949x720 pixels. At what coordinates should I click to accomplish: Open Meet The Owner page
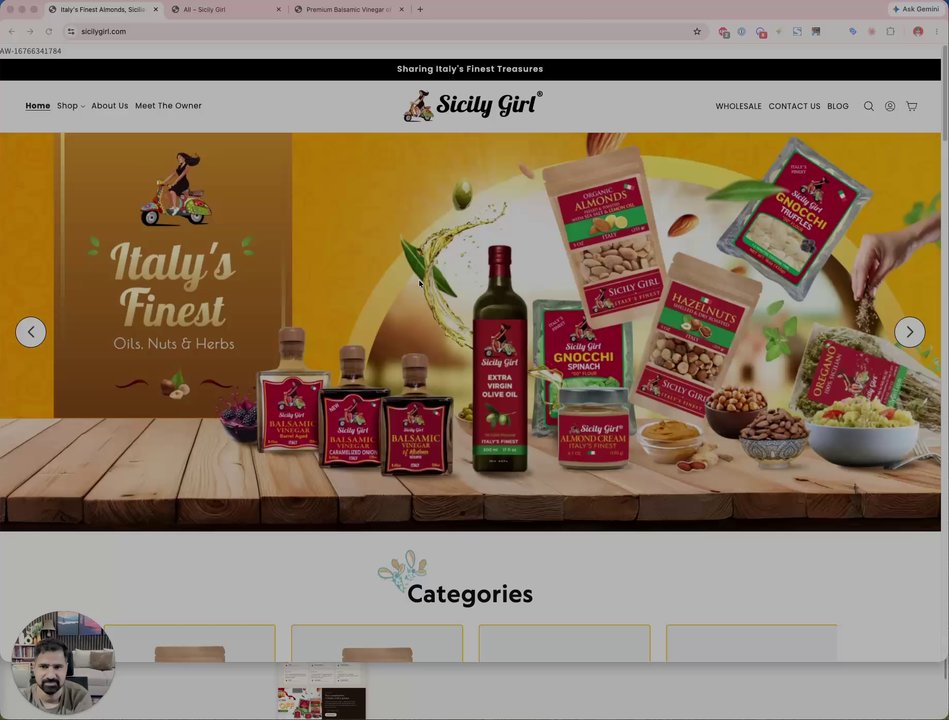[168, 106]
